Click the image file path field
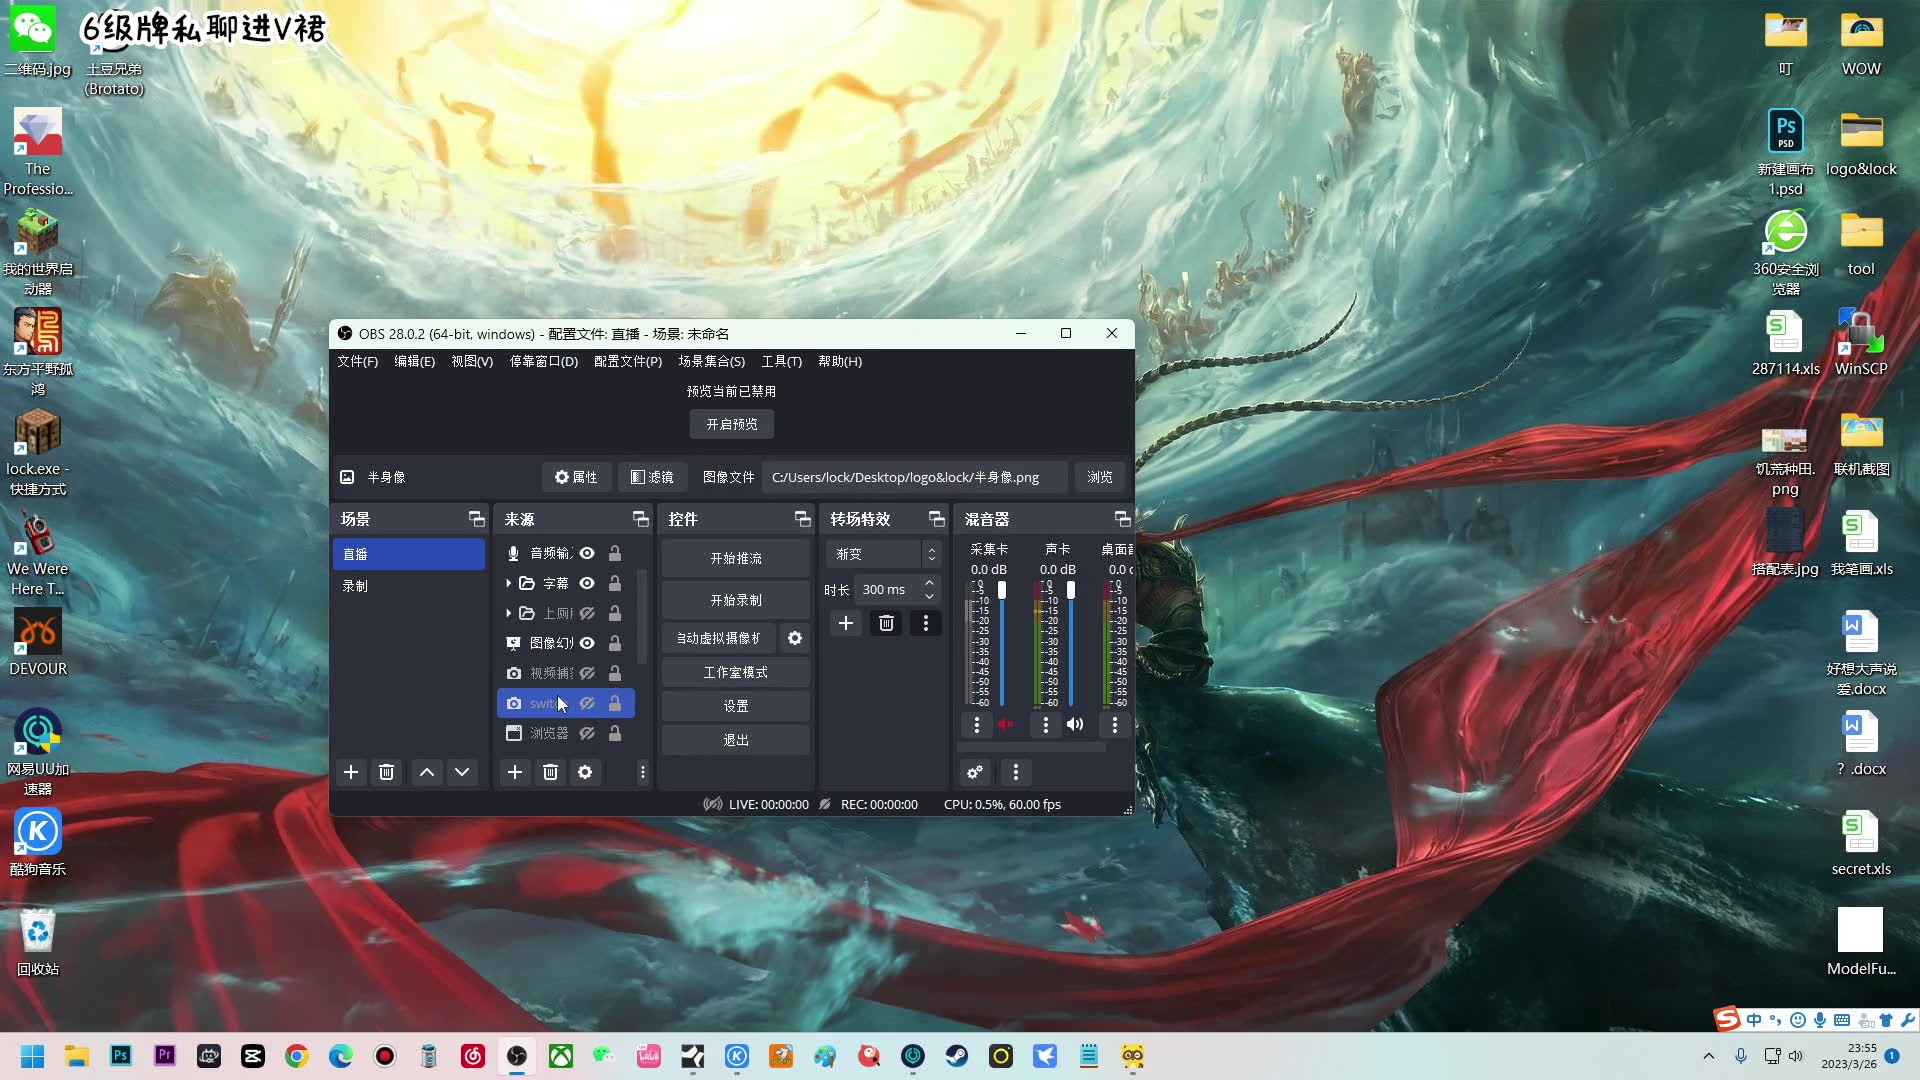1920x1080 pixels. pyautogui.click(x=914, y=477)
